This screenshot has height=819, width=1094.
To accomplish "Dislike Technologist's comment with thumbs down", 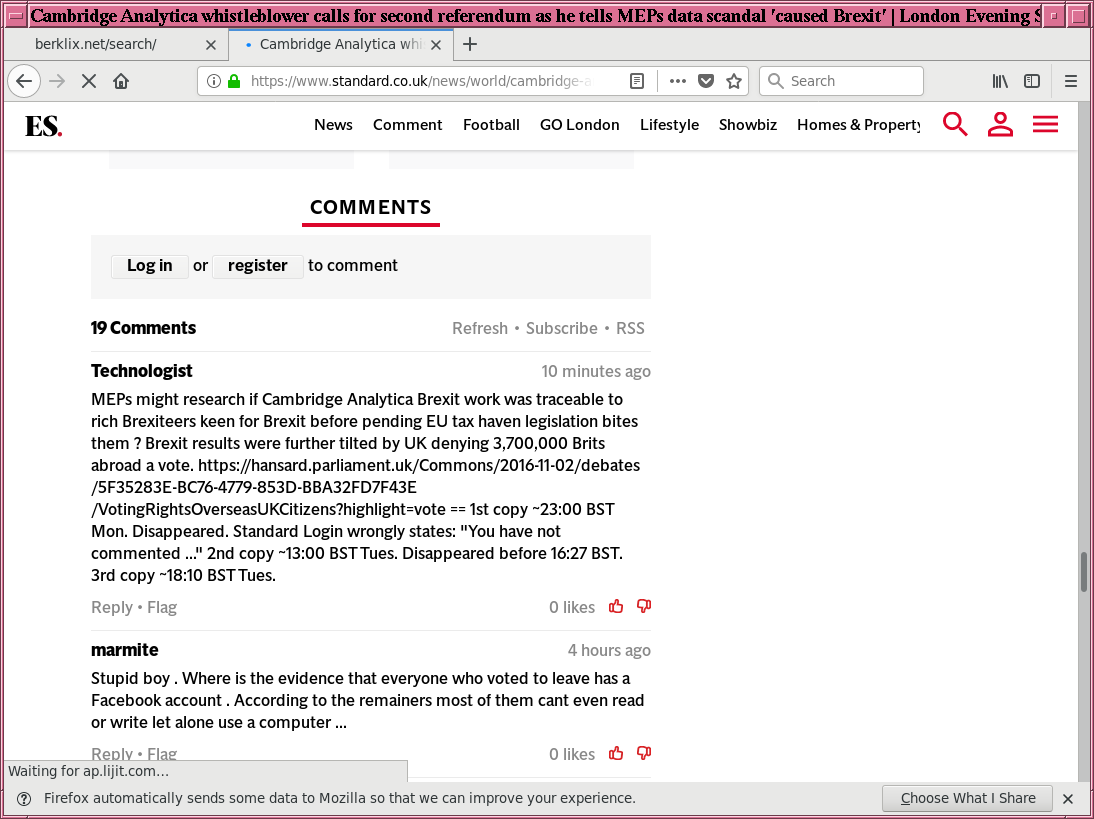I will [x=644, y=606].
